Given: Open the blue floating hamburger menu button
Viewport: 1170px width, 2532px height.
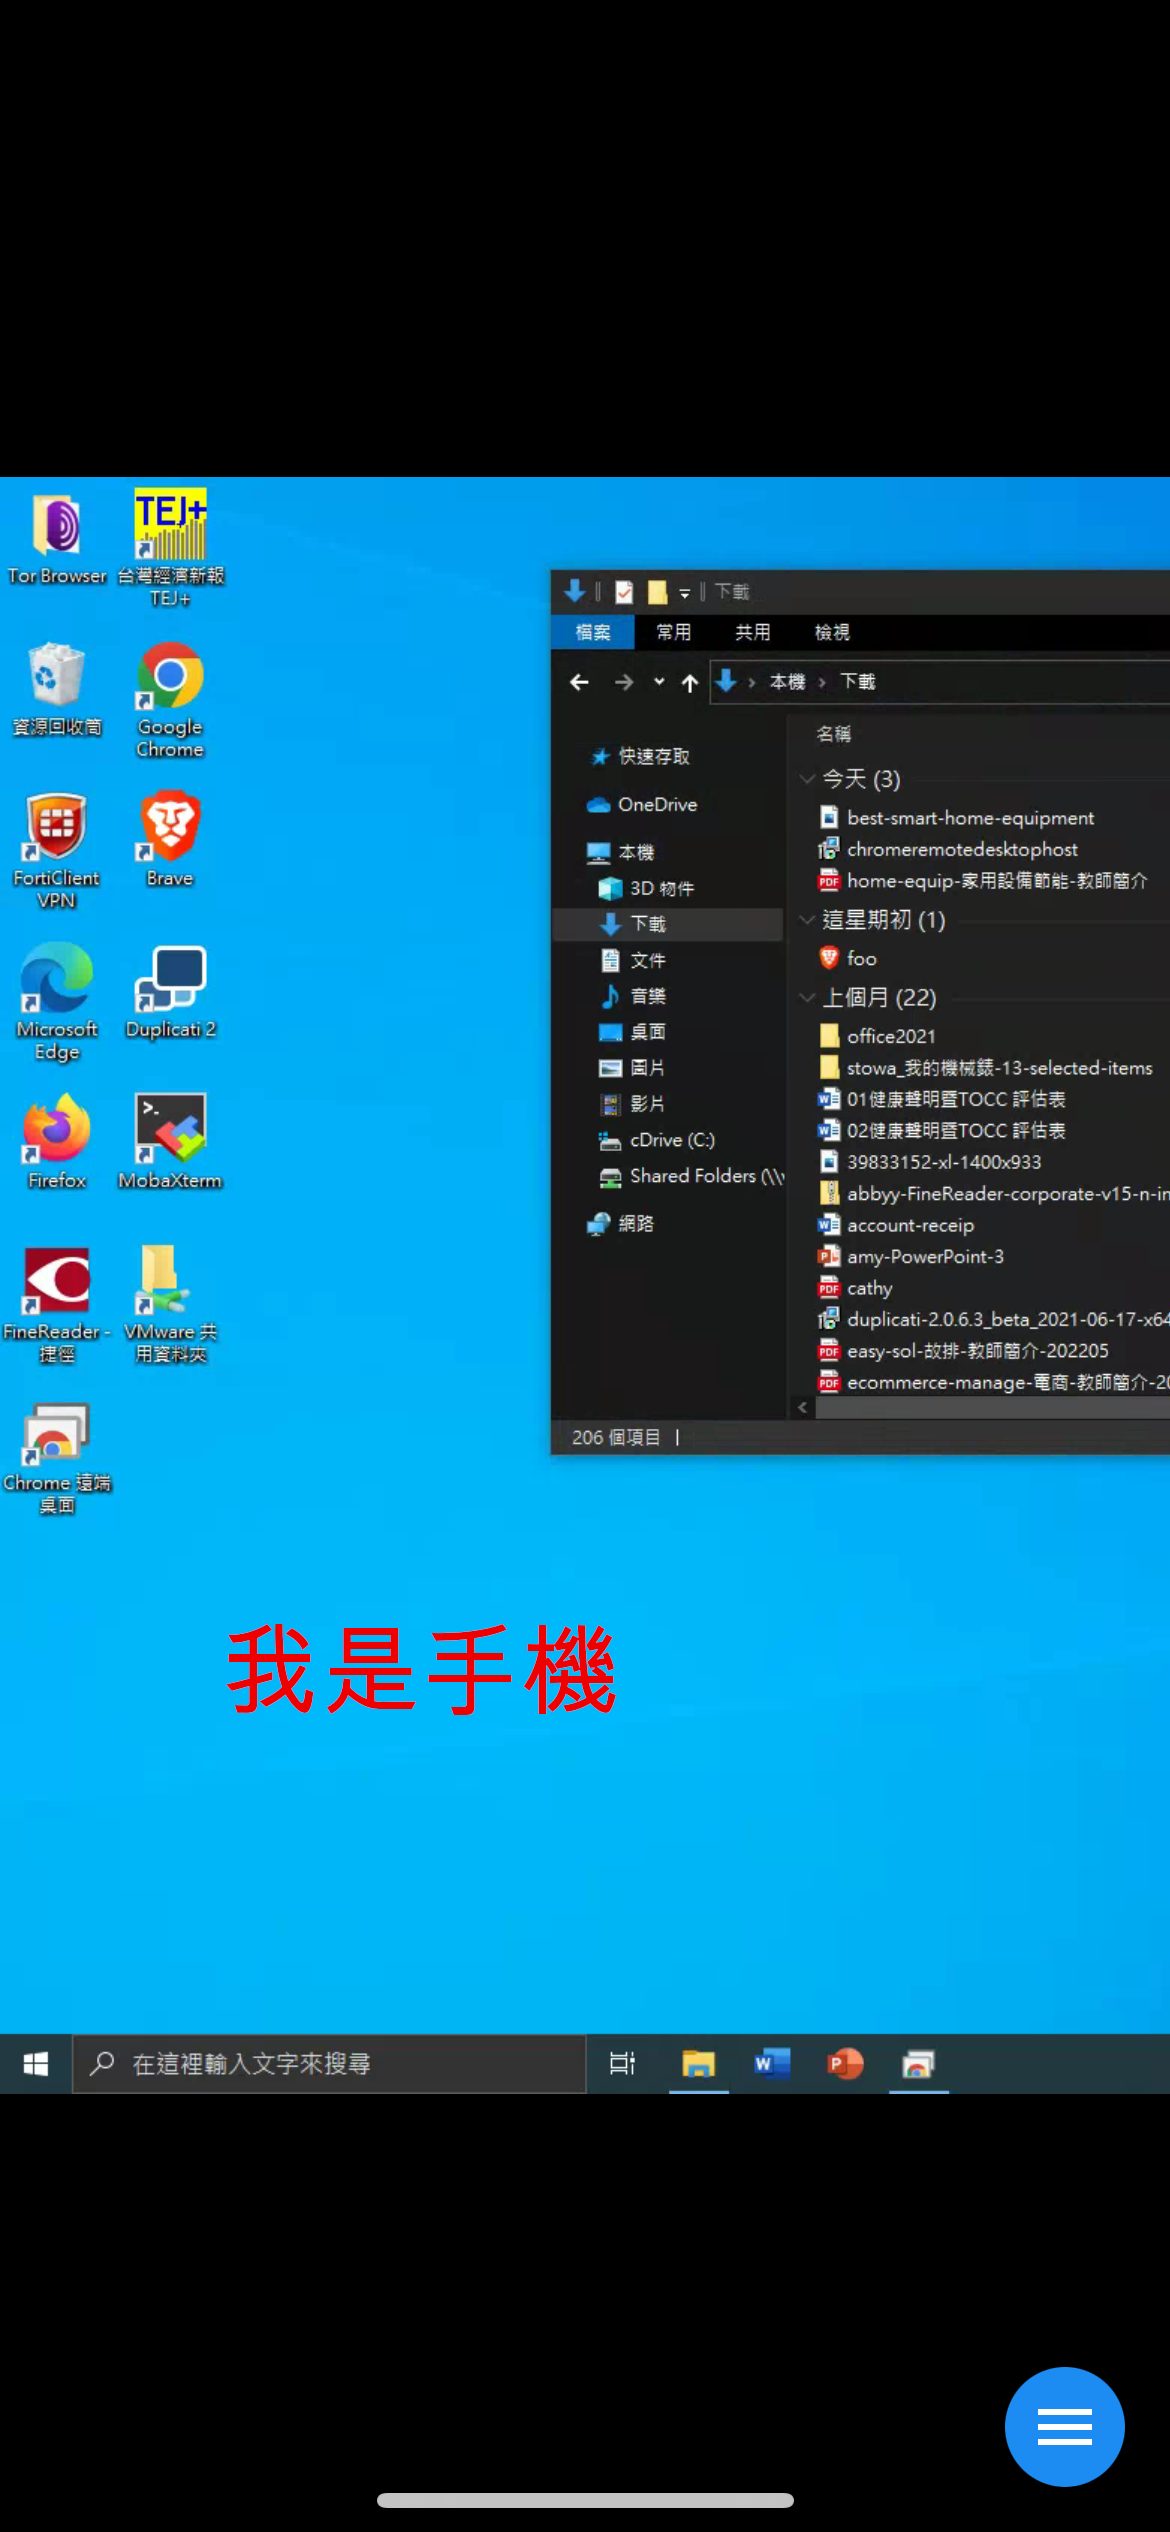Looking at the screenshot, I should [x=1064, y=2426].
